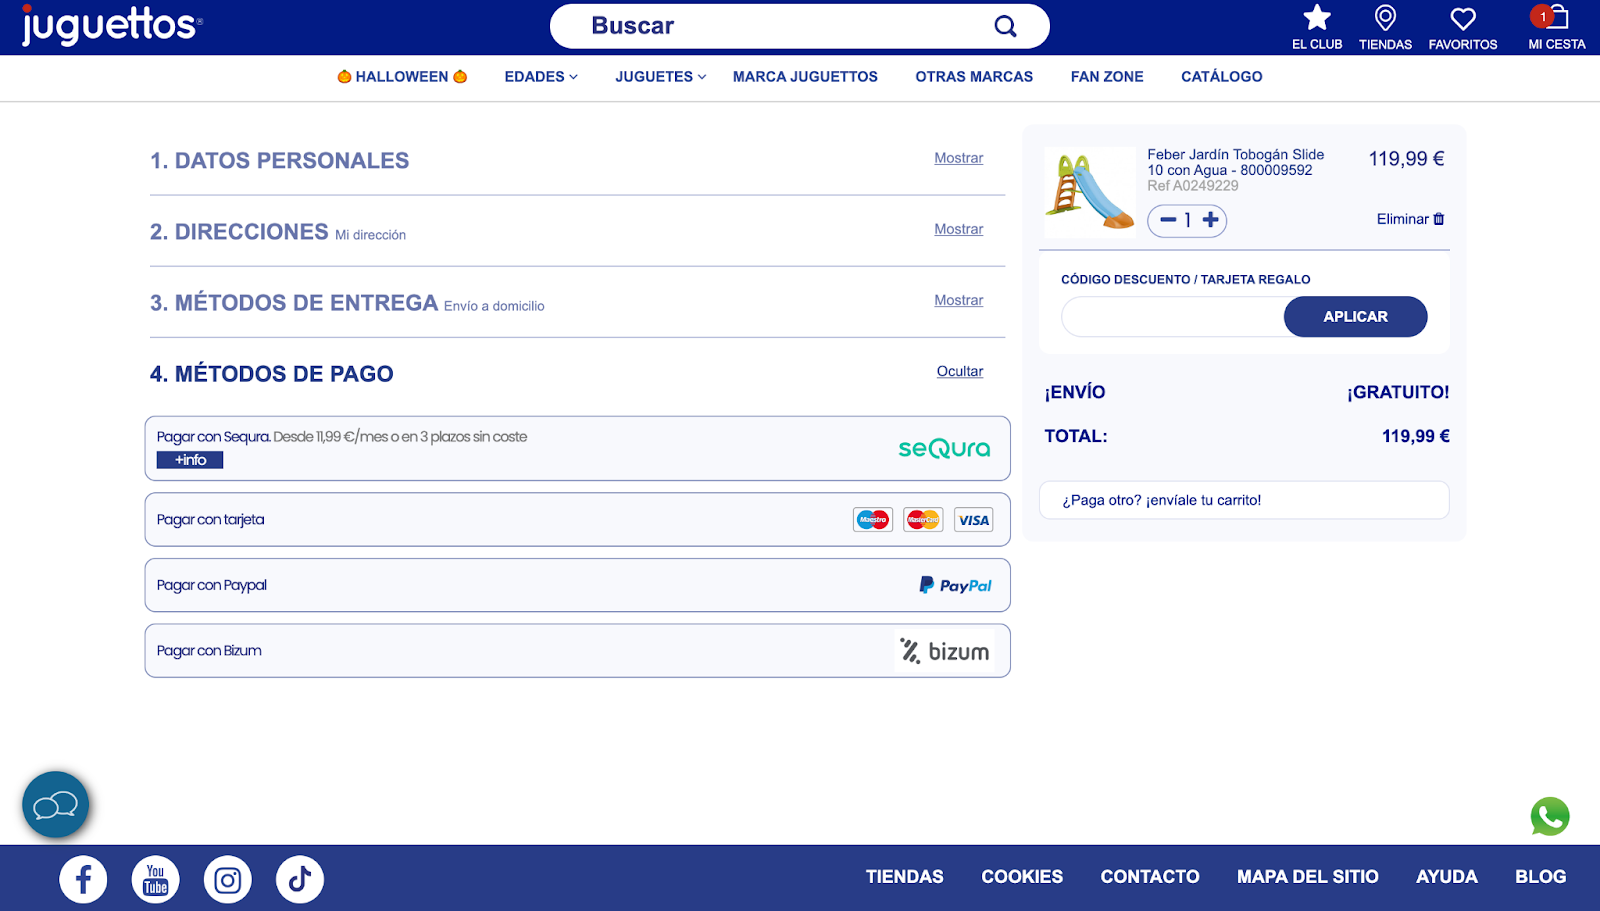Visit the TikTok profile icon

tap(299, 880)
